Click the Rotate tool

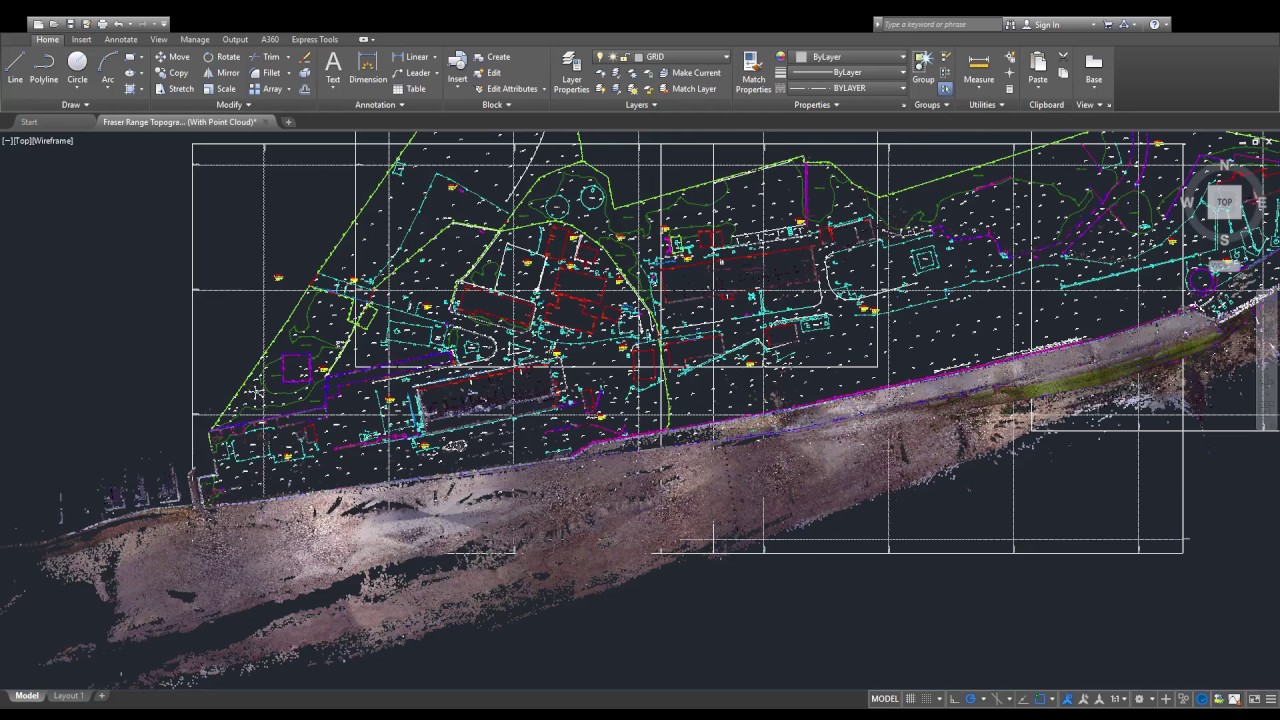tap(222, 57)
